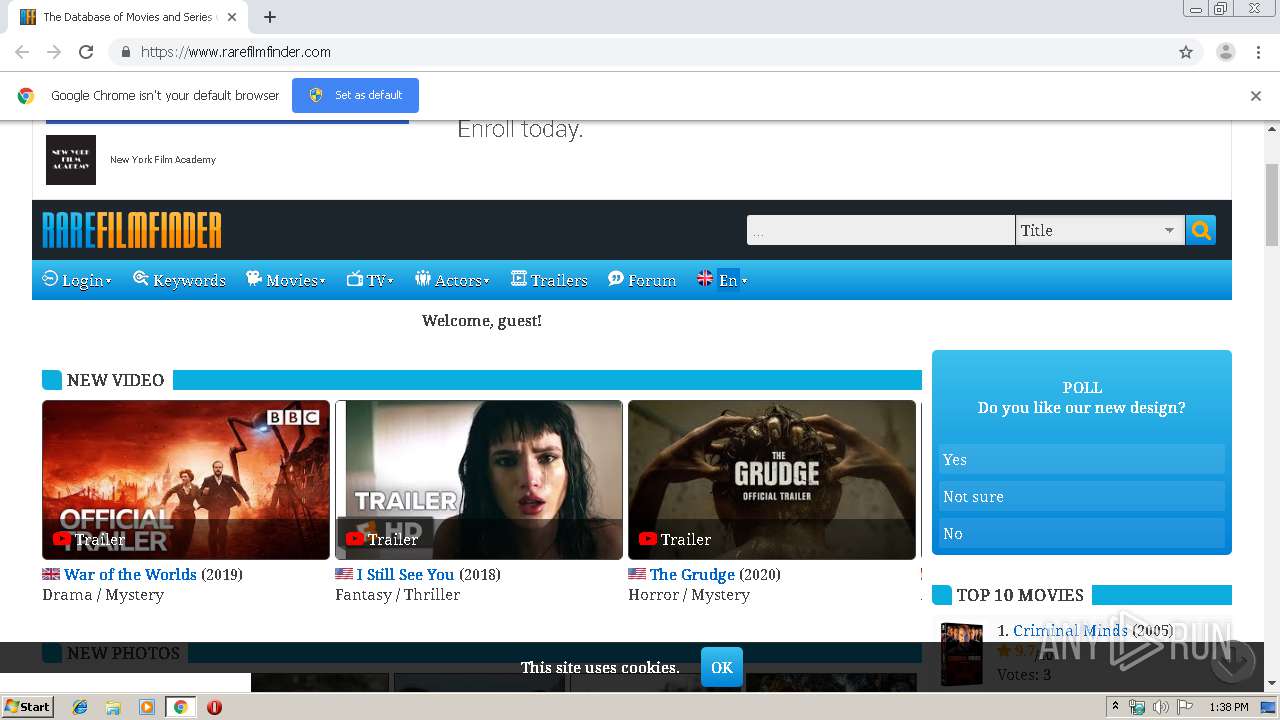Click the Criminal Minds poster thumbnail
This screenshot has height=720, width=1280.
(x=962, y=653)
